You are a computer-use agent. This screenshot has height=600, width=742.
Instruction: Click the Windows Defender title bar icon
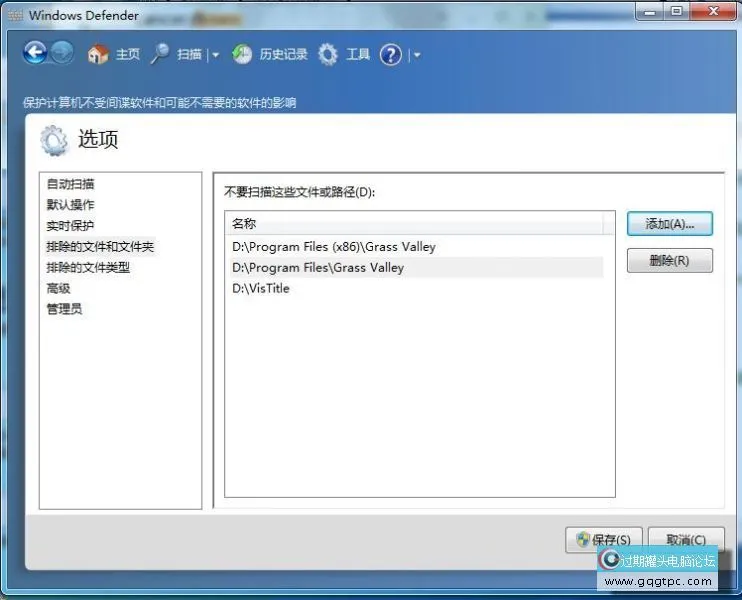pos(15,16)
